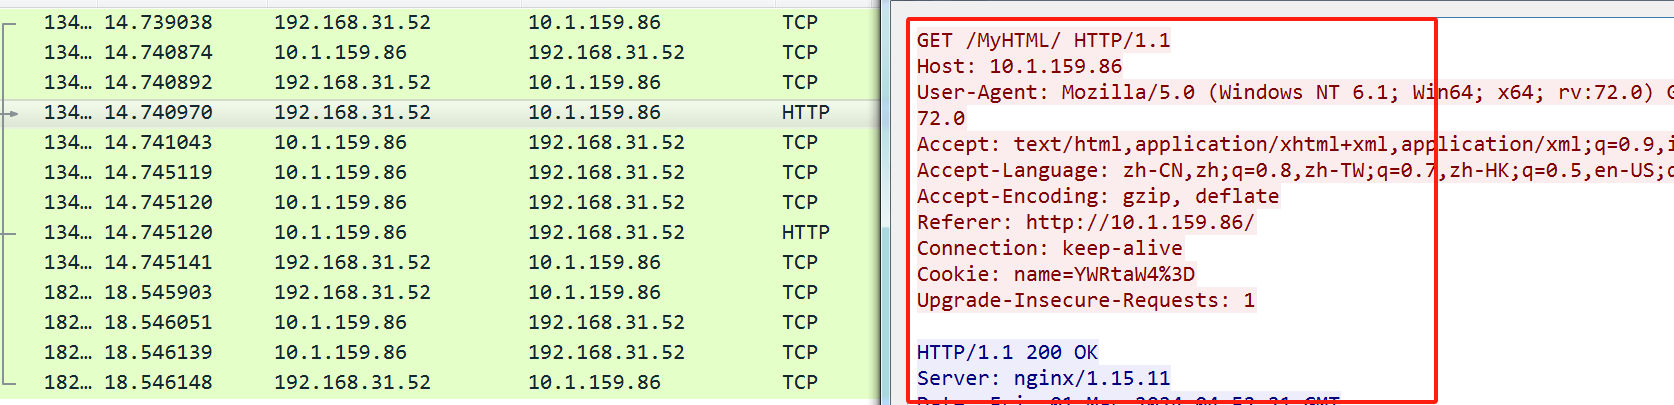The image size is (1674, 405).
Task: Click the Connection keep-alive header line
Action: point(1049,249)
